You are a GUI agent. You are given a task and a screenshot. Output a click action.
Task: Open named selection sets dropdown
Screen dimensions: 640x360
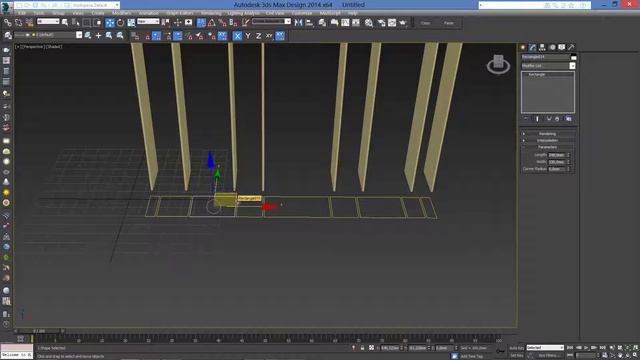(271, 22)
